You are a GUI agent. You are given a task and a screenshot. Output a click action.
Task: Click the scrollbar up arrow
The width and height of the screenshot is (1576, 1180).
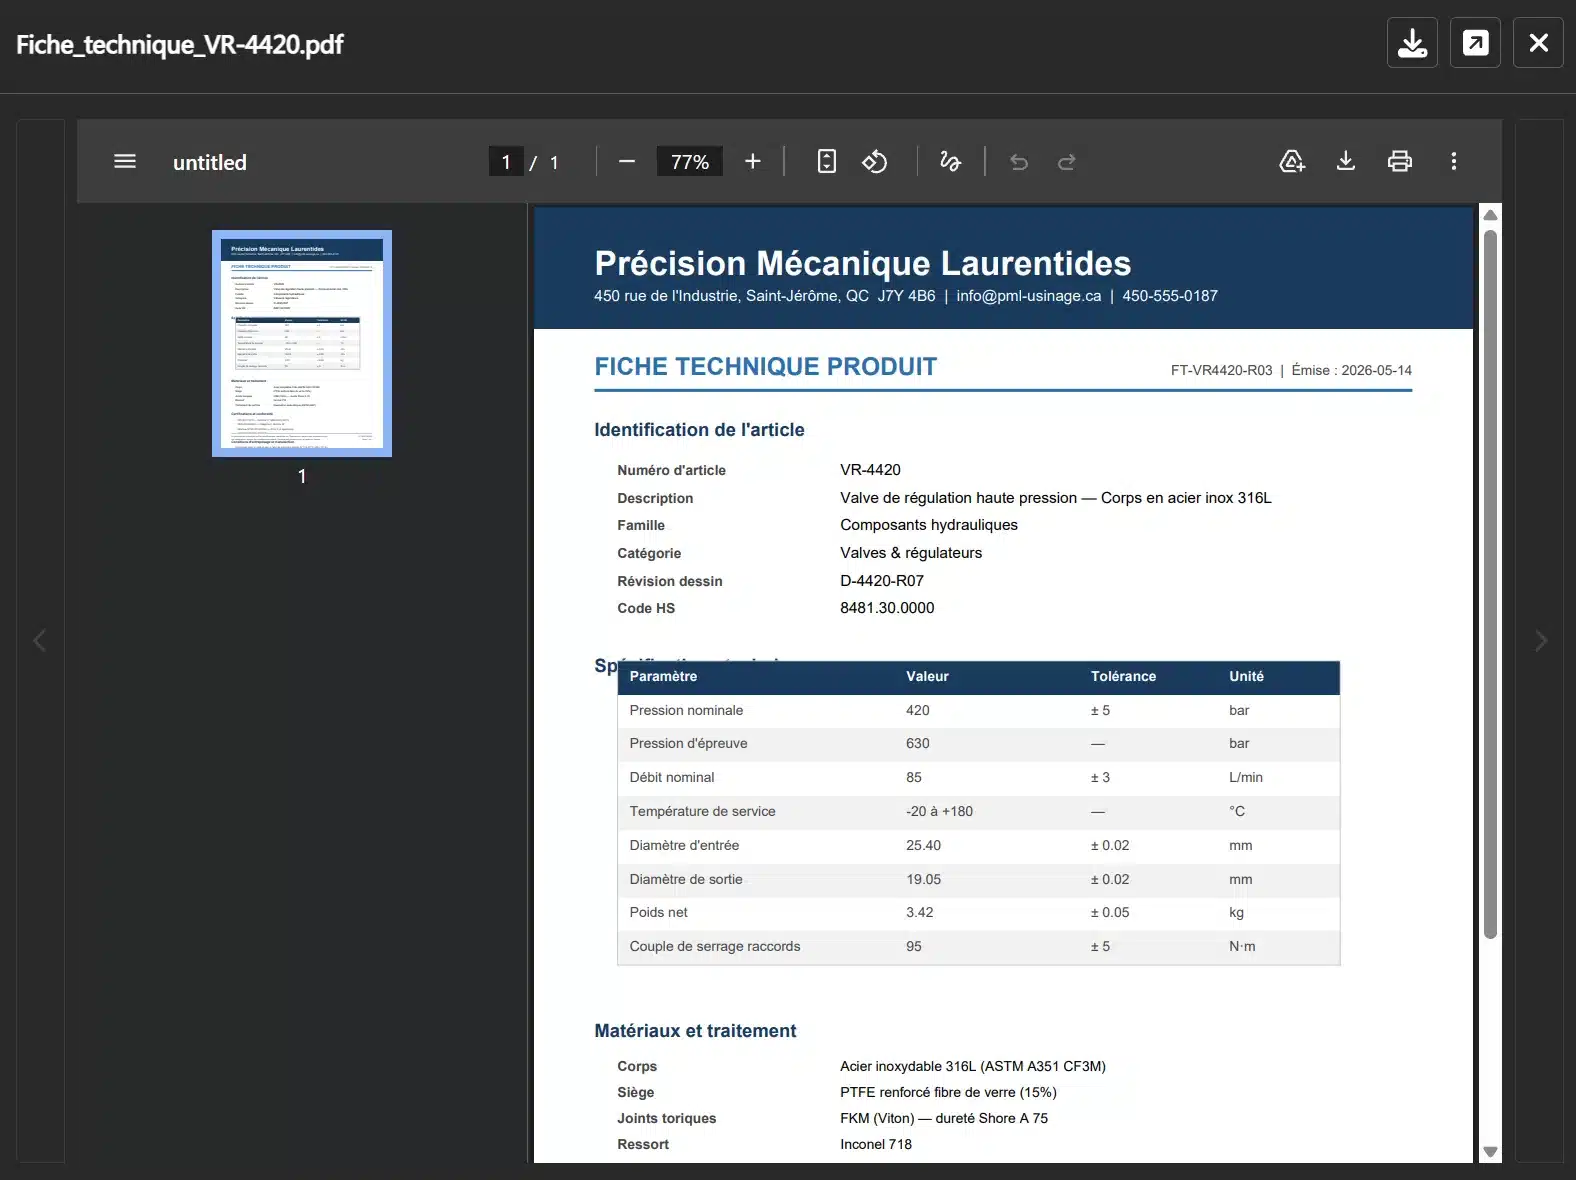[x=1490, y=215]
